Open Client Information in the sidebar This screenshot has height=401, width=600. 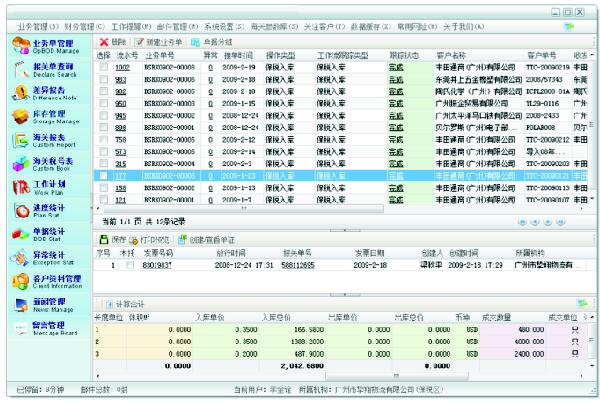(x=44, y=283)
